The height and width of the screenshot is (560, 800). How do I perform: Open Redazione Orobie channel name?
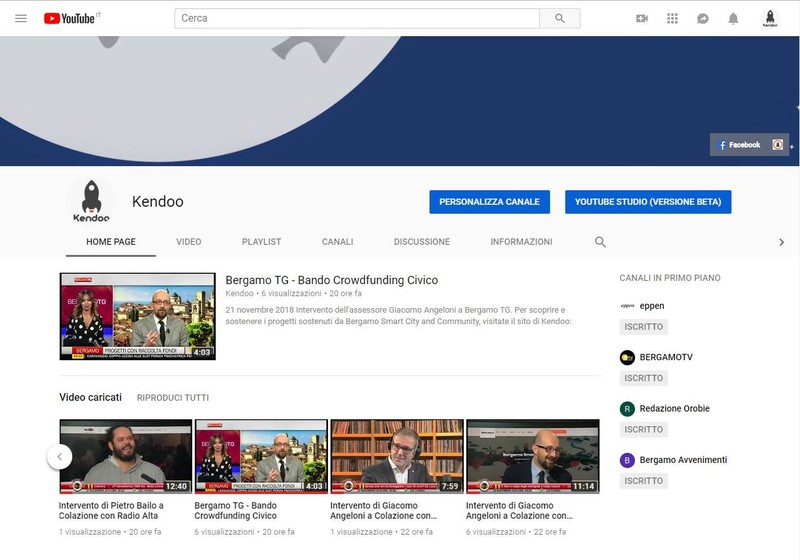[x=674, y=409]
